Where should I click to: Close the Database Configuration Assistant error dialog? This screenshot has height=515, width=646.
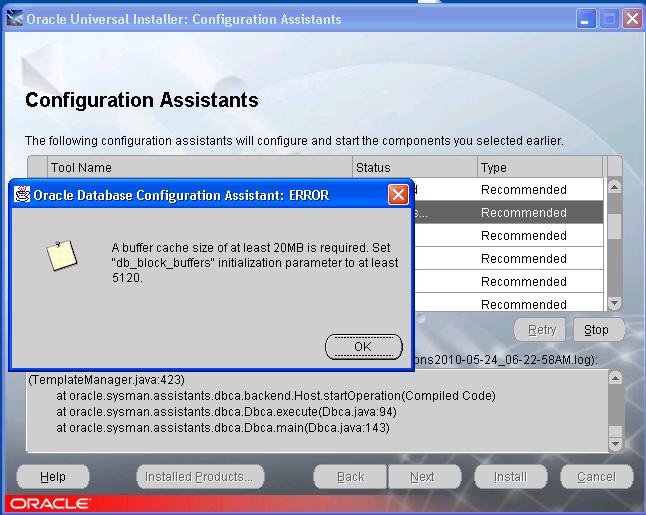[x=397, y=195]
